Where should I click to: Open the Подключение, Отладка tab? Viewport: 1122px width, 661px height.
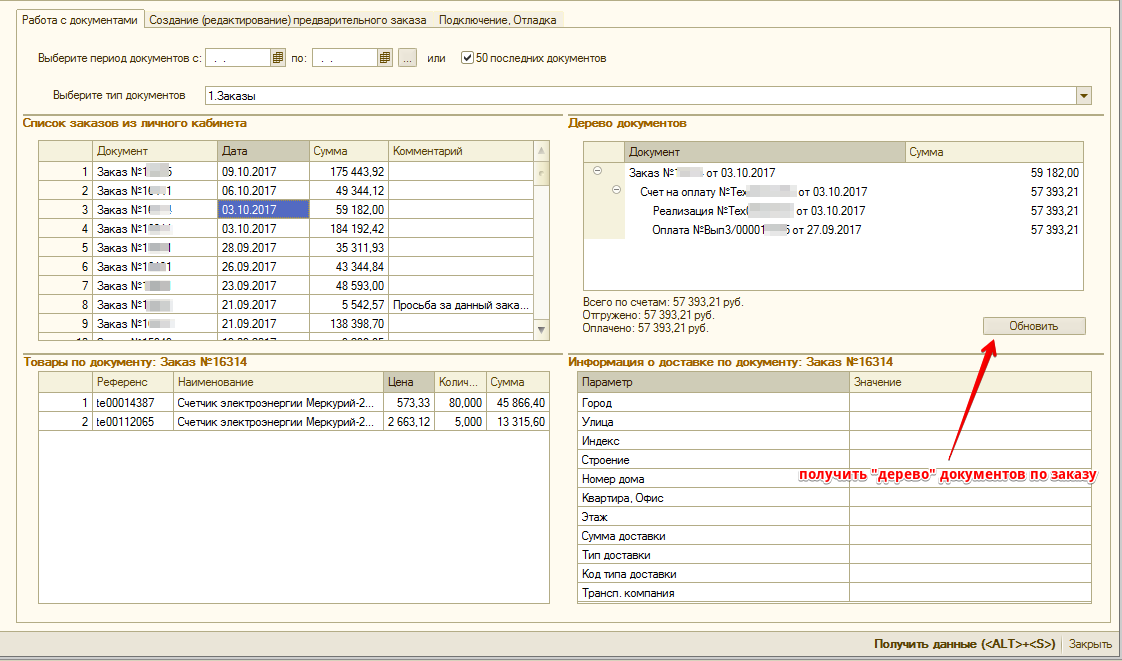pyautogui.click(x=499, y=20)
